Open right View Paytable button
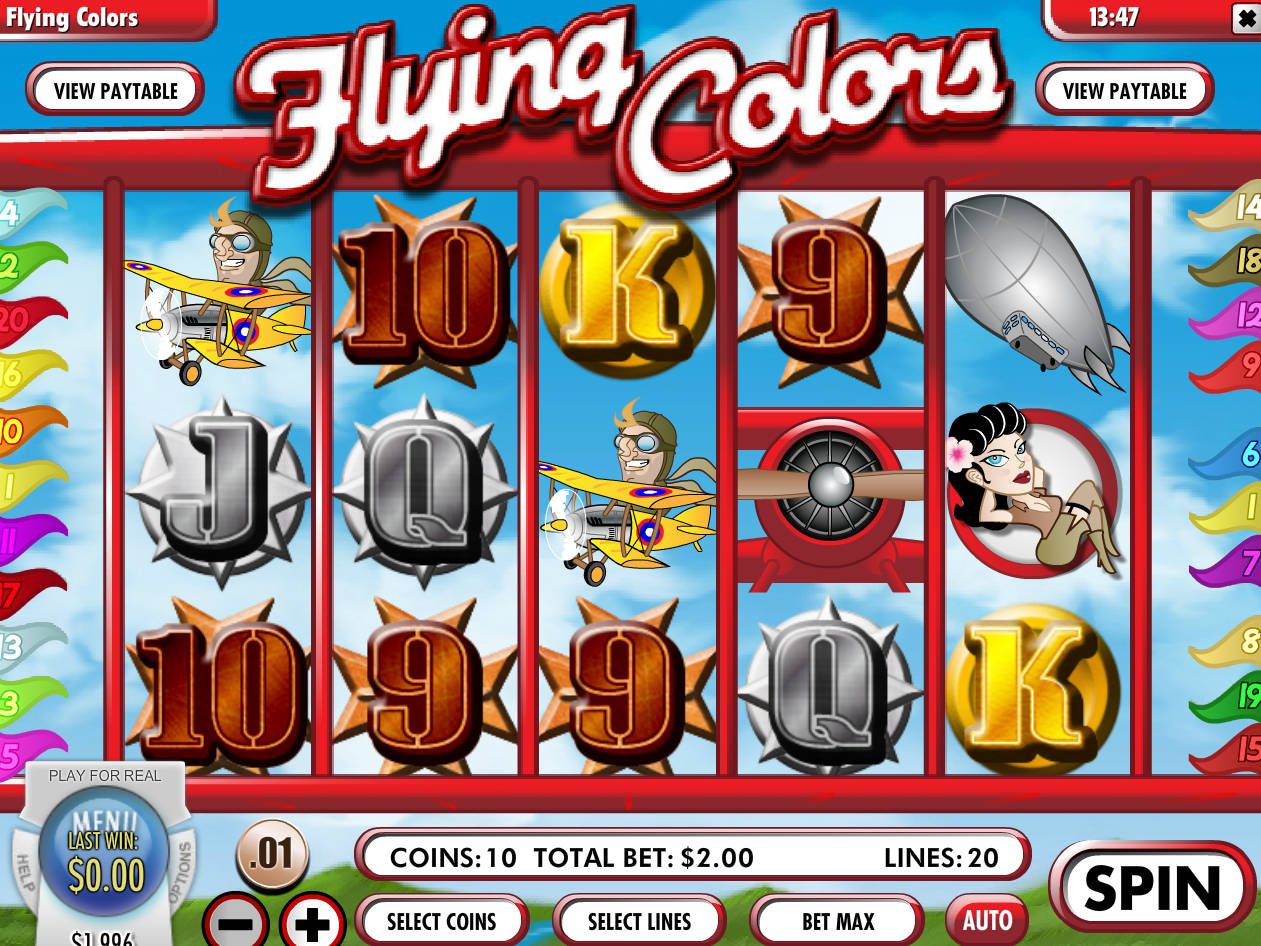This screenshot has width=1261, height=946. coord(1124,90)
